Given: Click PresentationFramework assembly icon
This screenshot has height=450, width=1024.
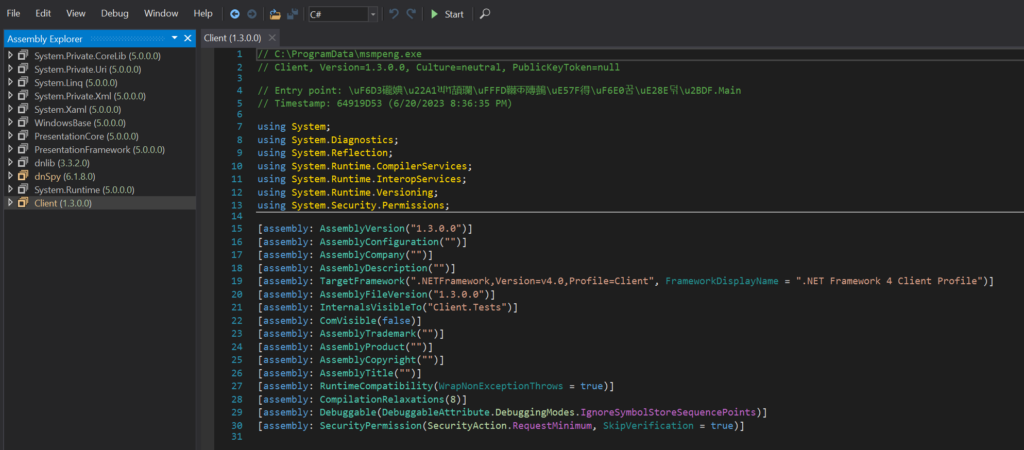Looking at the screenshot, I should click(x=24, y=150).
